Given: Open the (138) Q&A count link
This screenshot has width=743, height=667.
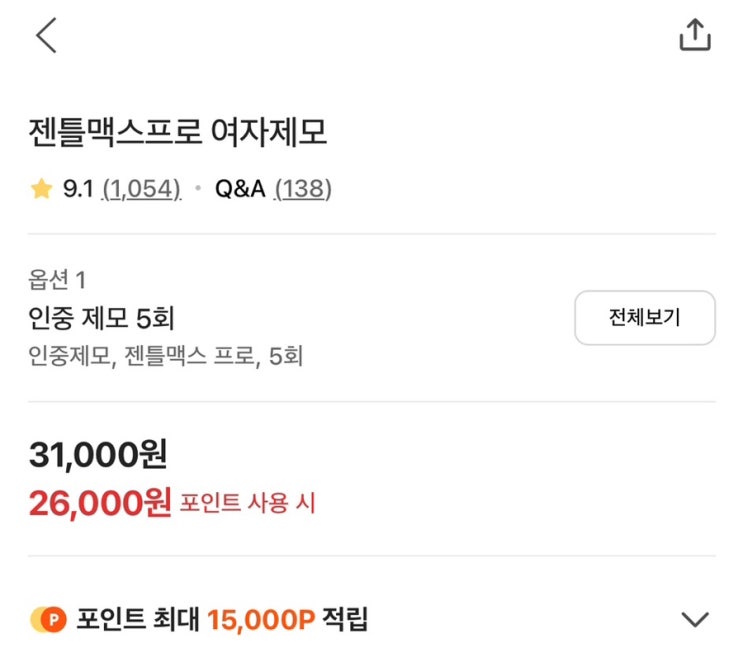Looking at the screenshot, I should click(302, 189).
